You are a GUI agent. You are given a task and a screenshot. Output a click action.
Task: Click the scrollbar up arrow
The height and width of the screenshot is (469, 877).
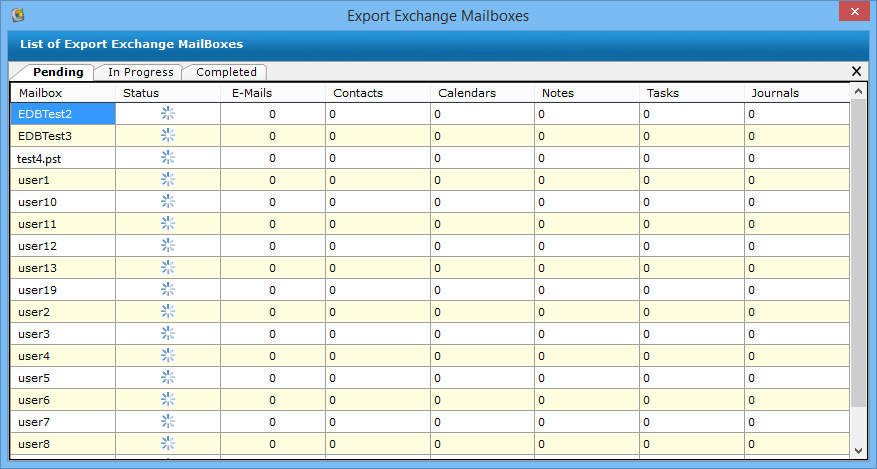[x=858, y=91]
